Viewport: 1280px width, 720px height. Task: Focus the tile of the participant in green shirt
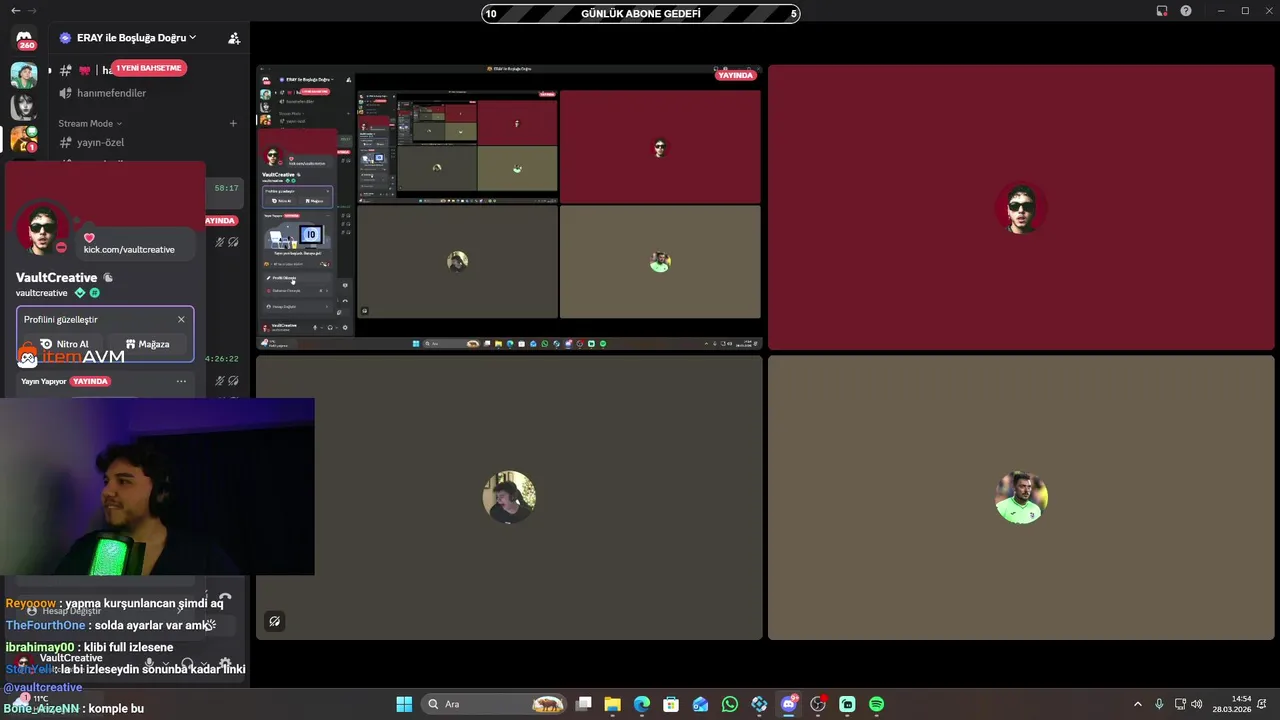[x=1021, y=498]
